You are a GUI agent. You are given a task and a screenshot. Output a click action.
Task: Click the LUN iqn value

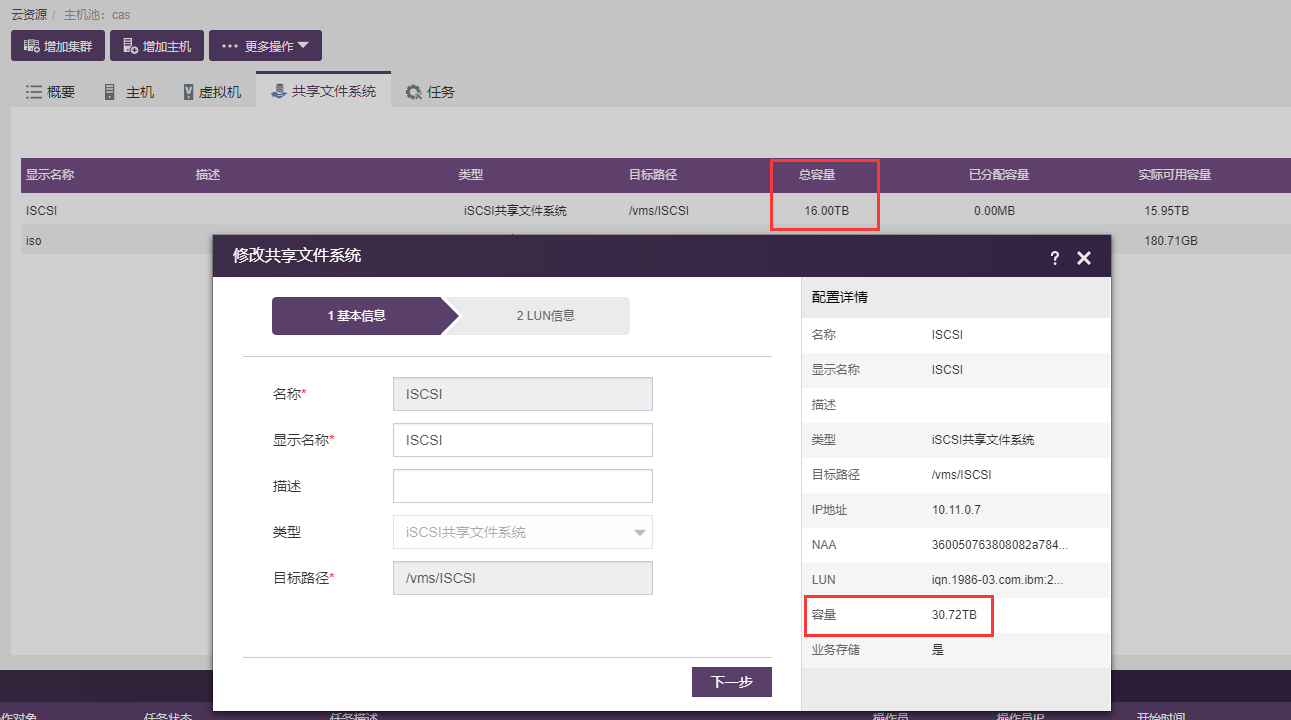click(x=998, y=580)
